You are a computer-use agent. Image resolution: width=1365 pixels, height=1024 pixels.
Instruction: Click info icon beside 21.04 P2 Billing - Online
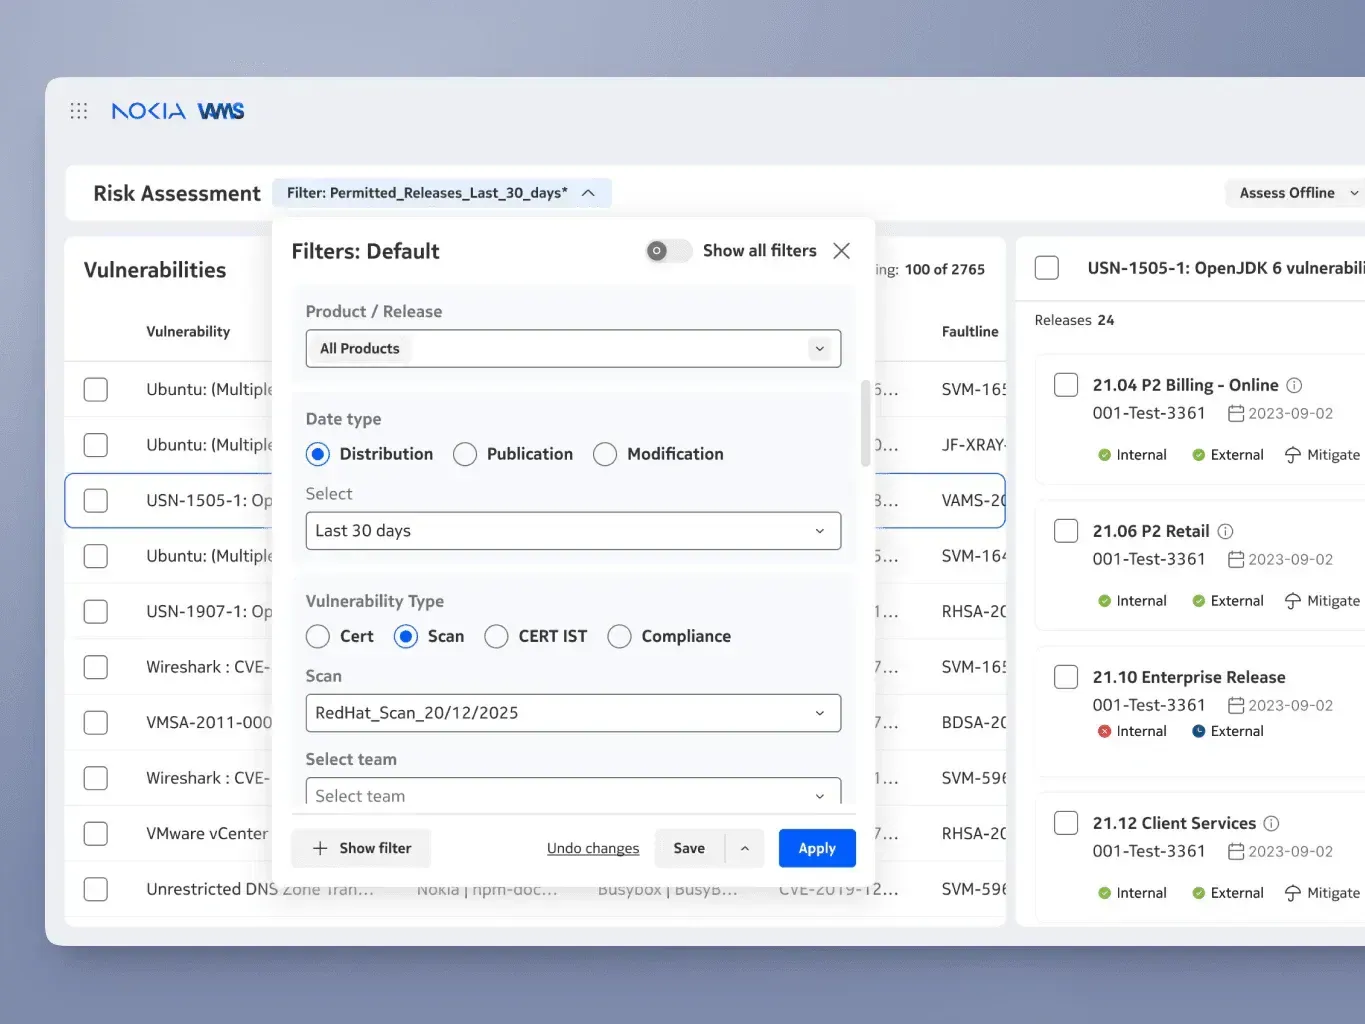point(1294,385)
